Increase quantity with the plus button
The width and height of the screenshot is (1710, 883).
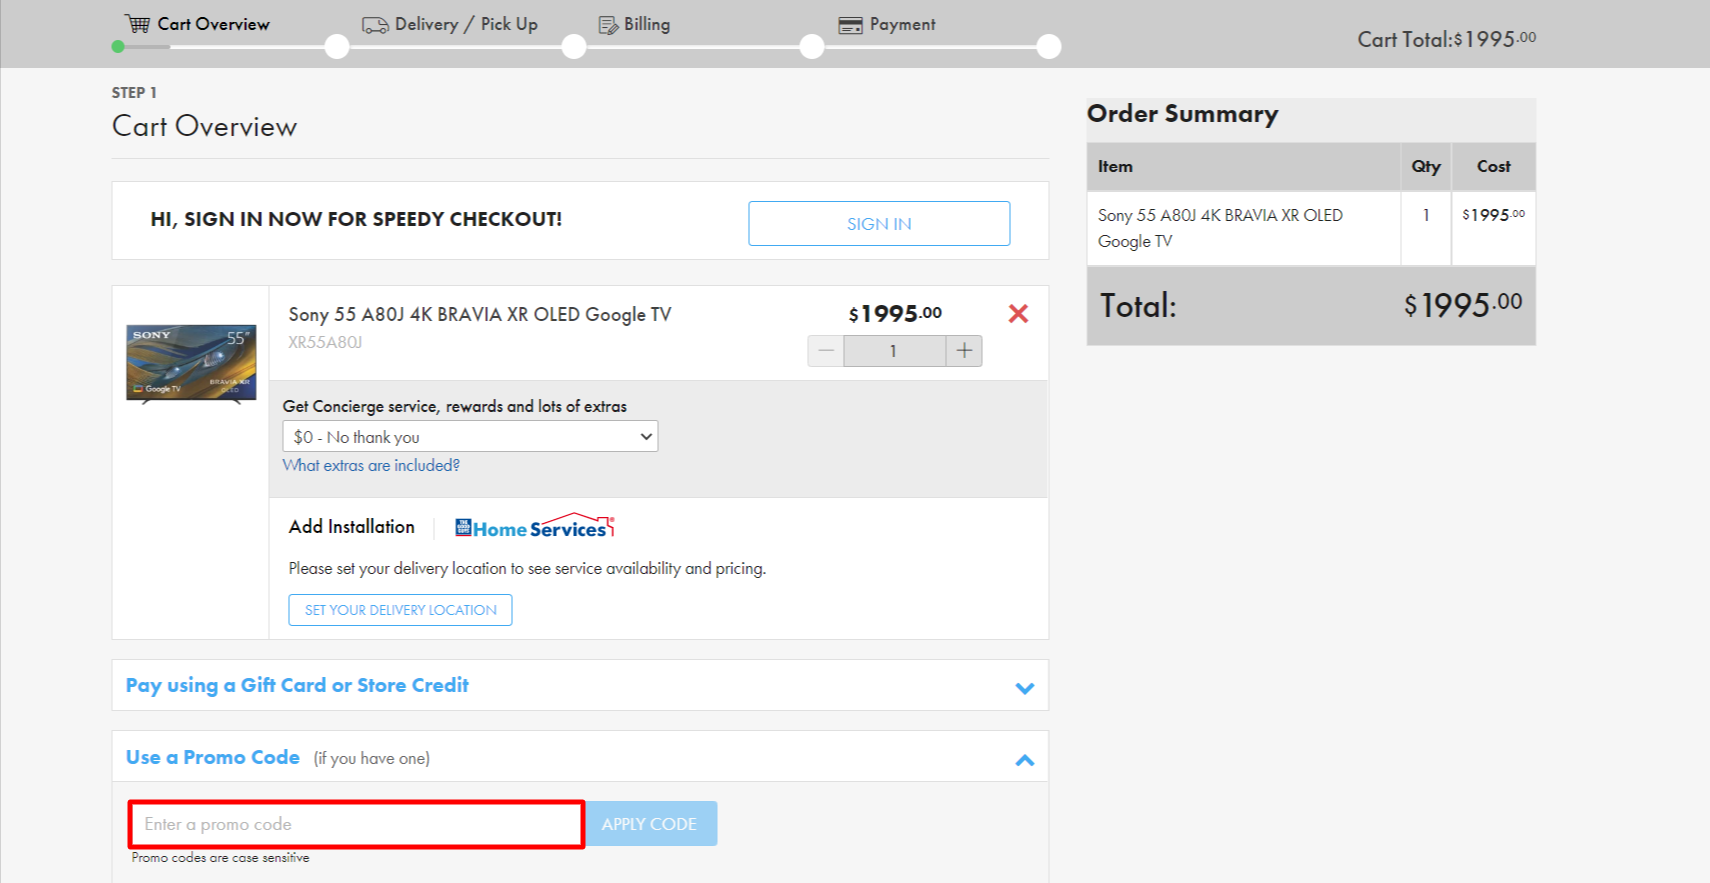[964, 351]
